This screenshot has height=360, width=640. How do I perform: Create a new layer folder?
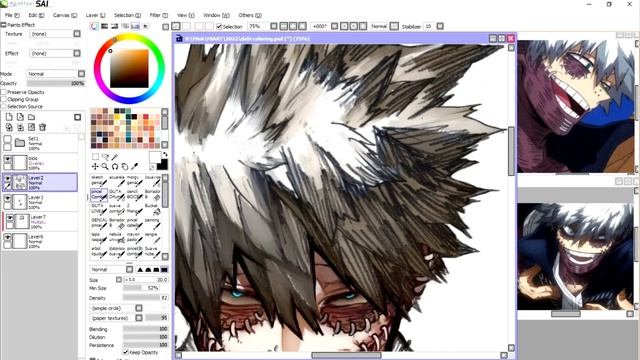[31, 117]
